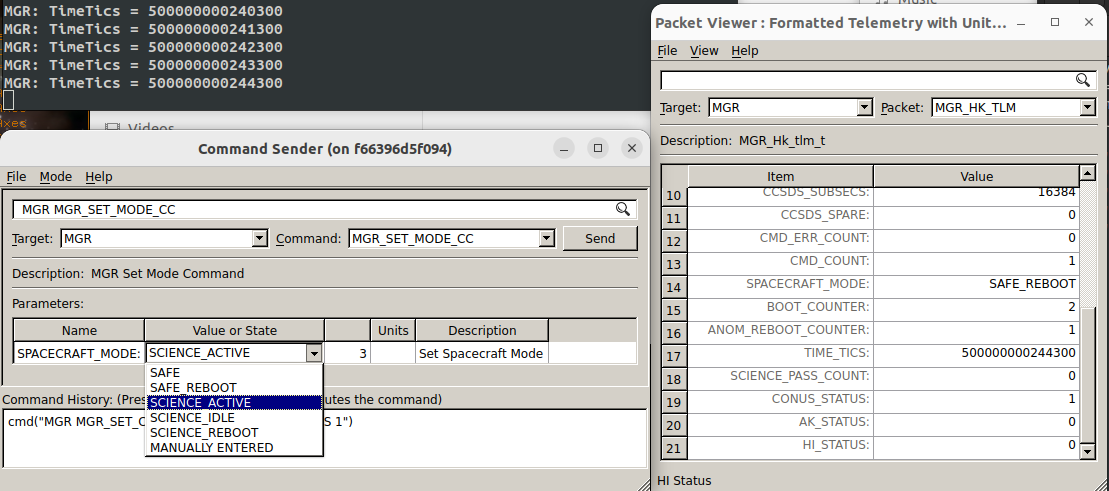1109x491 pixels.
Task: Open the Target dropdown in Command Sender
Action: pos(260,238)
